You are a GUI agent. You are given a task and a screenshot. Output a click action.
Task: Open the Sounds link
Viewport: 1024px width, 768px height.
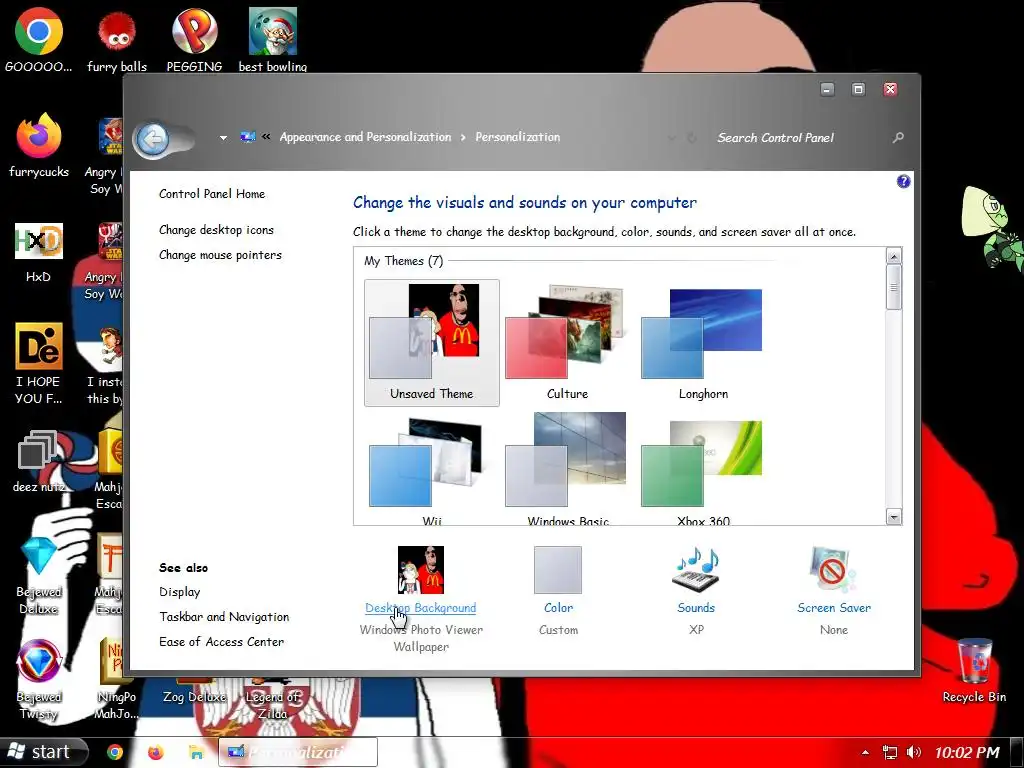pos(696,608)
